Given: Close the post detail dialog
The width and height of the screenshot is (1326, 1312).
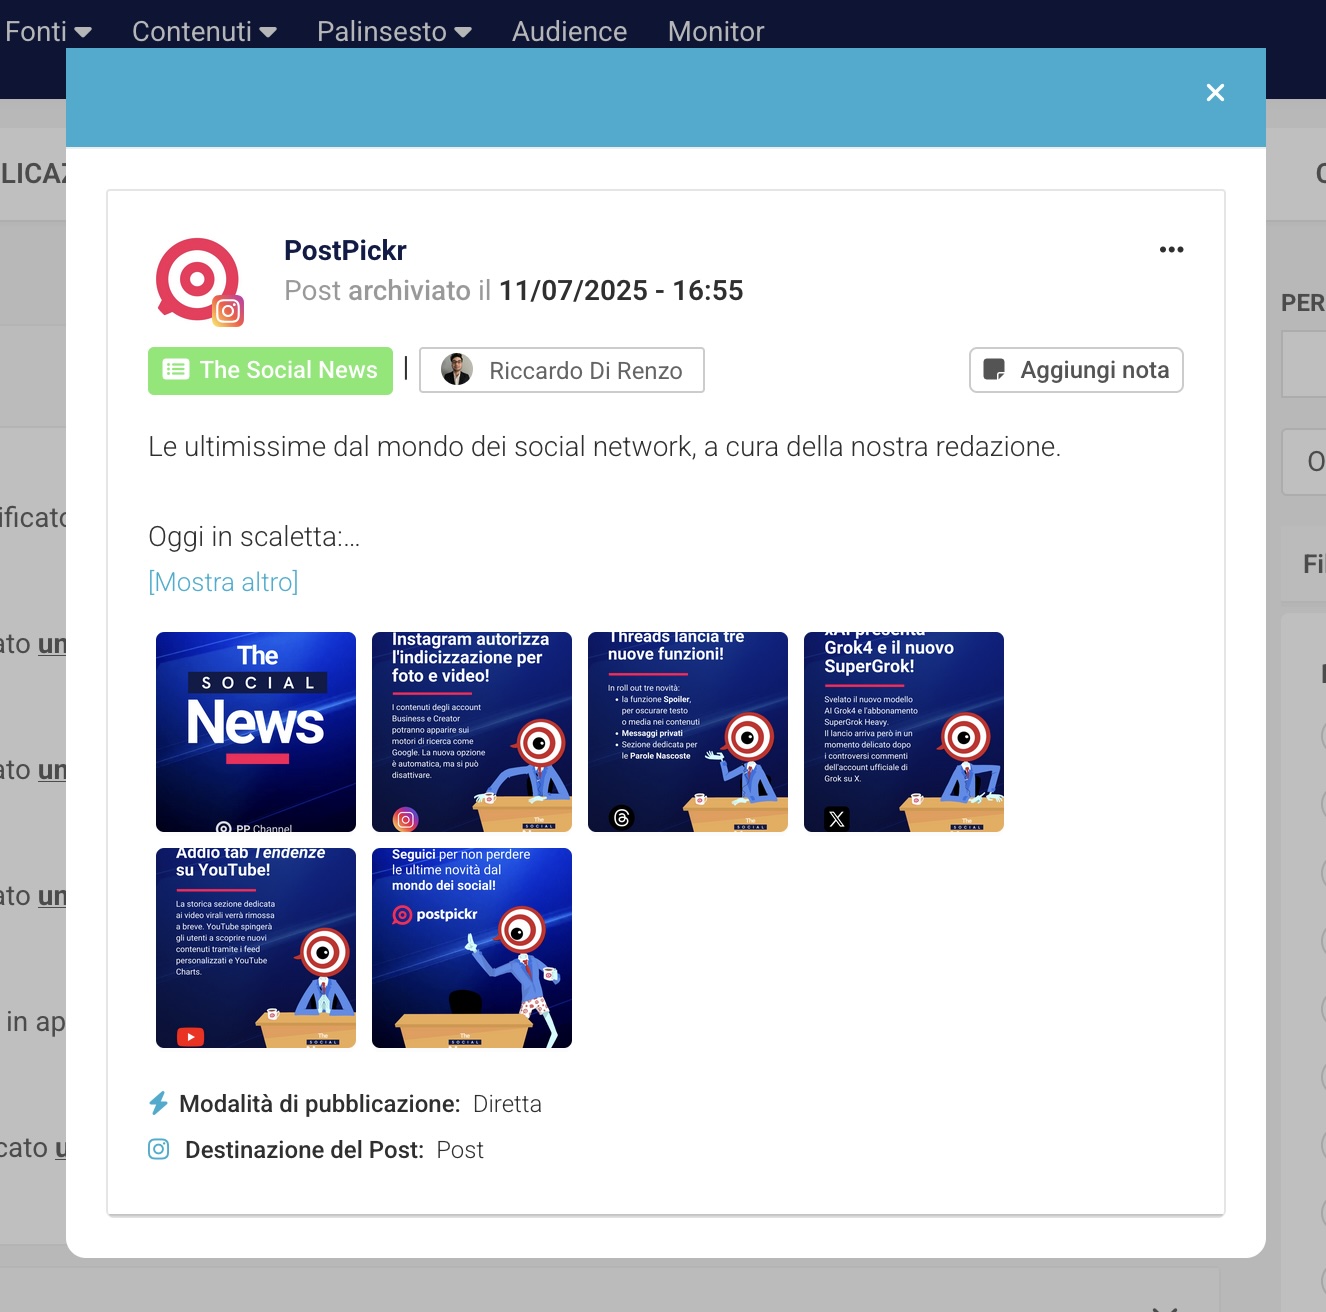Looking at the screenshot, I should click(x=1215, y=93).
